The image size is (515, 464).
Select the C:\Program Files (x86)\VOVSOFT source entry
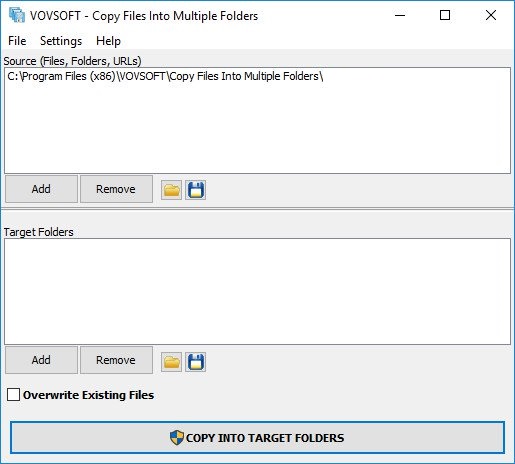pyautogui.click(x=165, y=76)
